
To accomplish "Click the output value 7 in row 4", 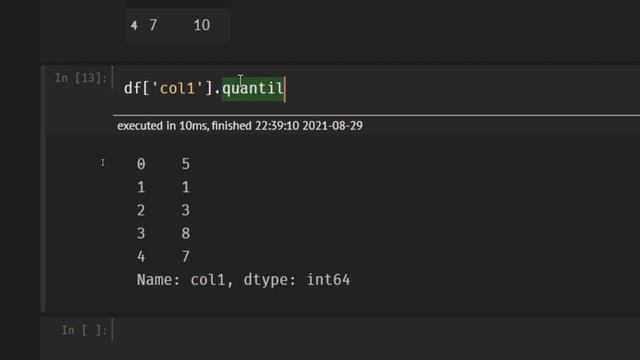I will click(185, 257).
